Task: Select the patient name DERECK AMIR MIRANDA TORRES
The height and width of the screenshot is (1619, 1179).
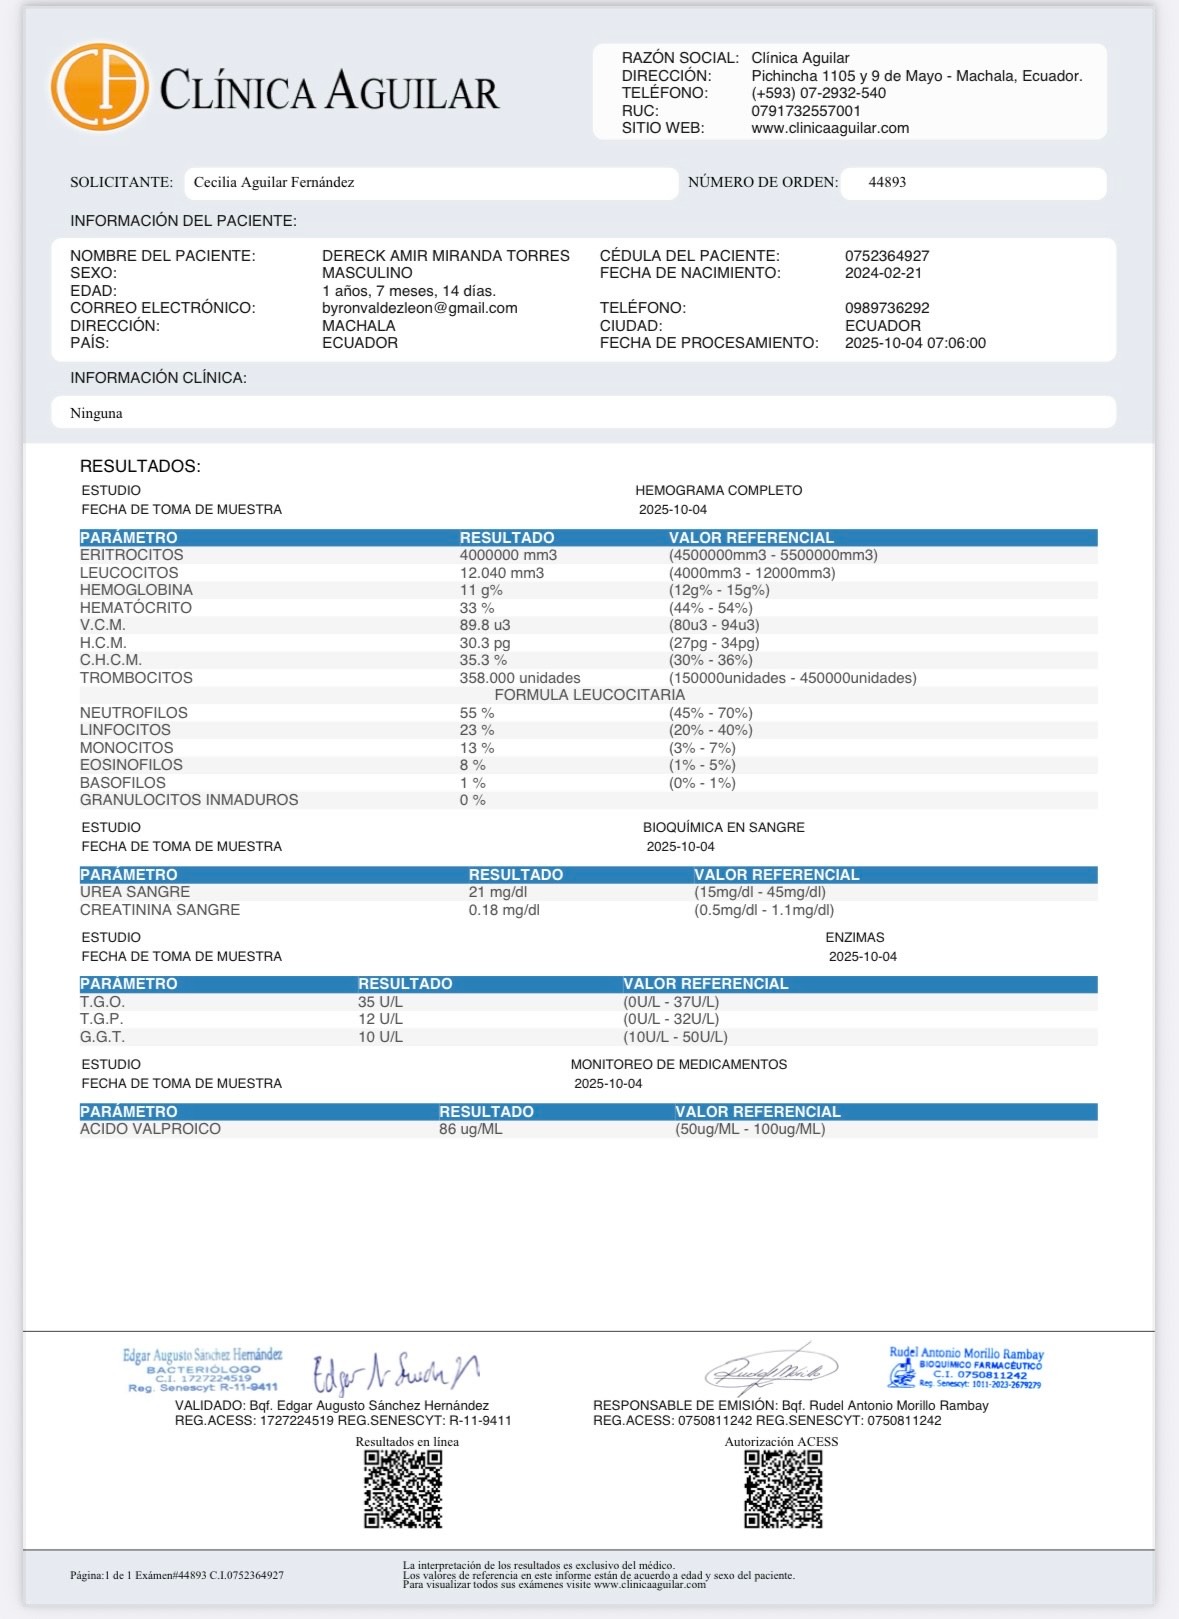Action: 446,256
